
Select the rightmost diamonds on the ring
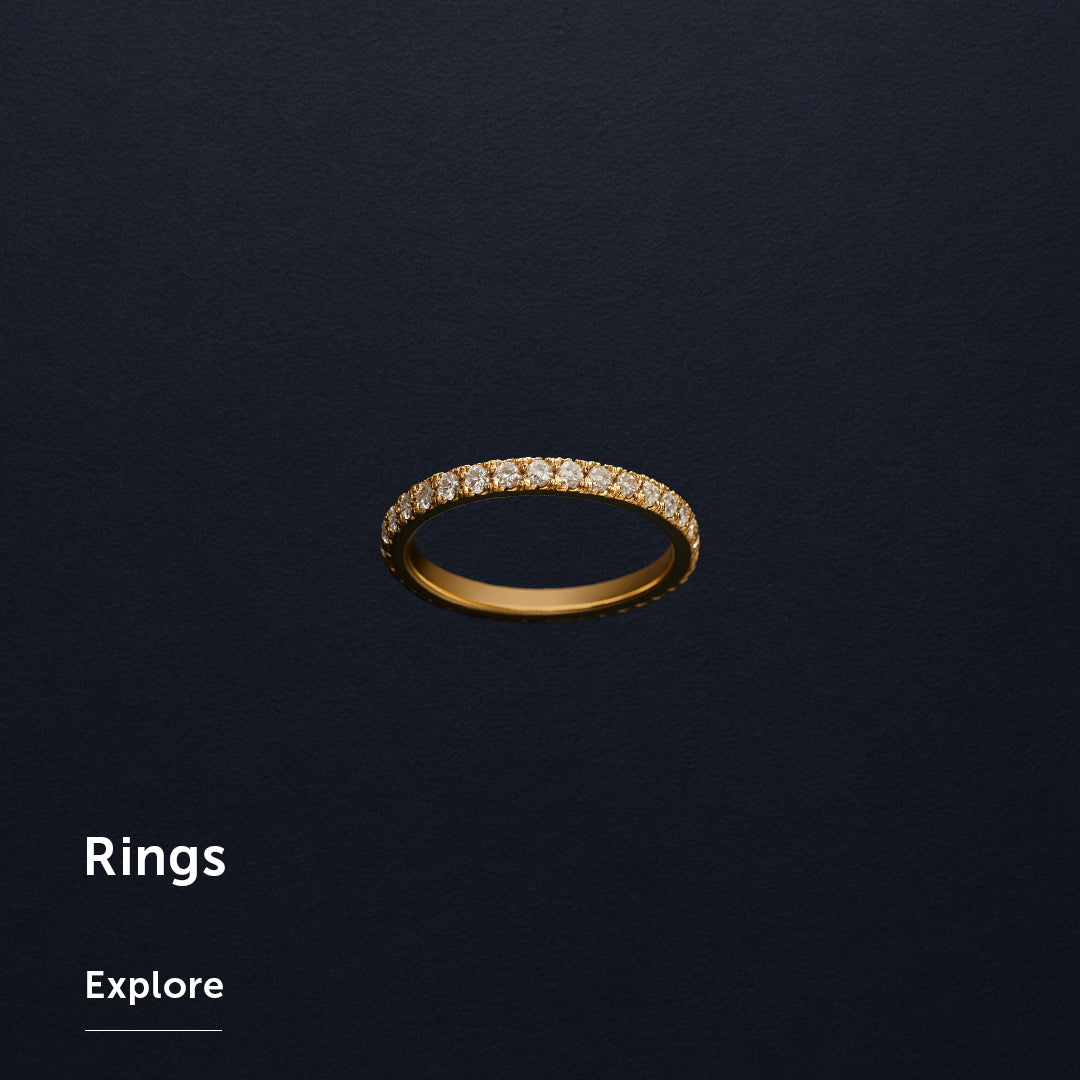click(x=689, y=523)
